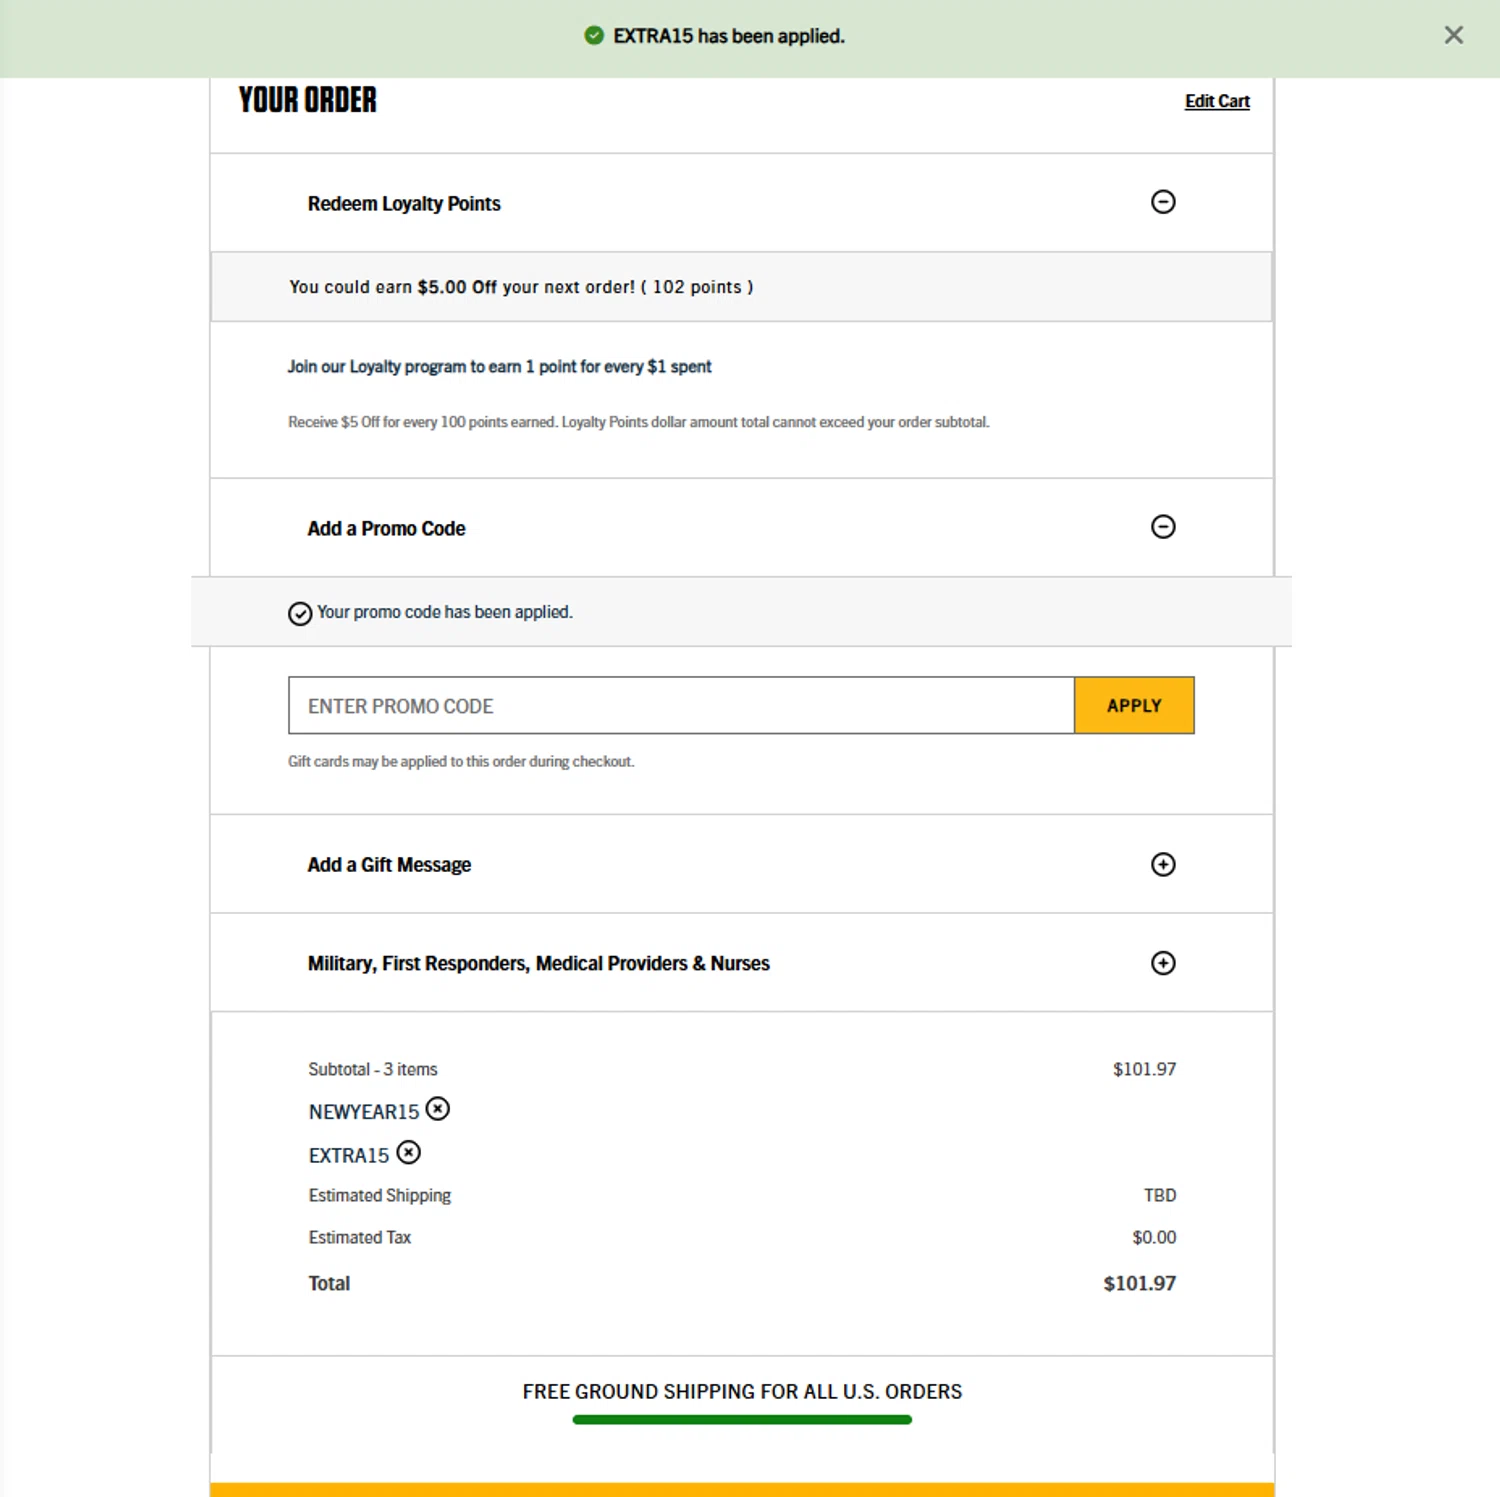The image size is (1500, 1497).
Task: Expand the Add a Gift Message section
Action: coord(1163,864)
